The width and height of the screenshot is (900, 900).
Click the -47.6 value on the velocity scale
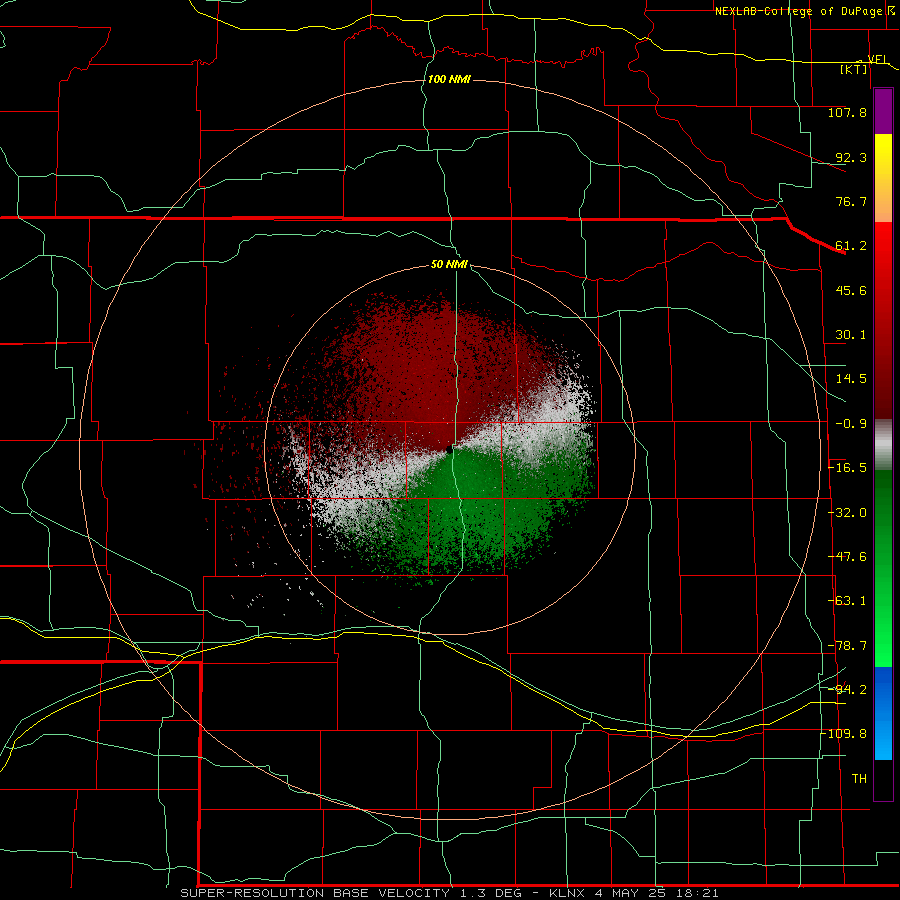[847, 557]
